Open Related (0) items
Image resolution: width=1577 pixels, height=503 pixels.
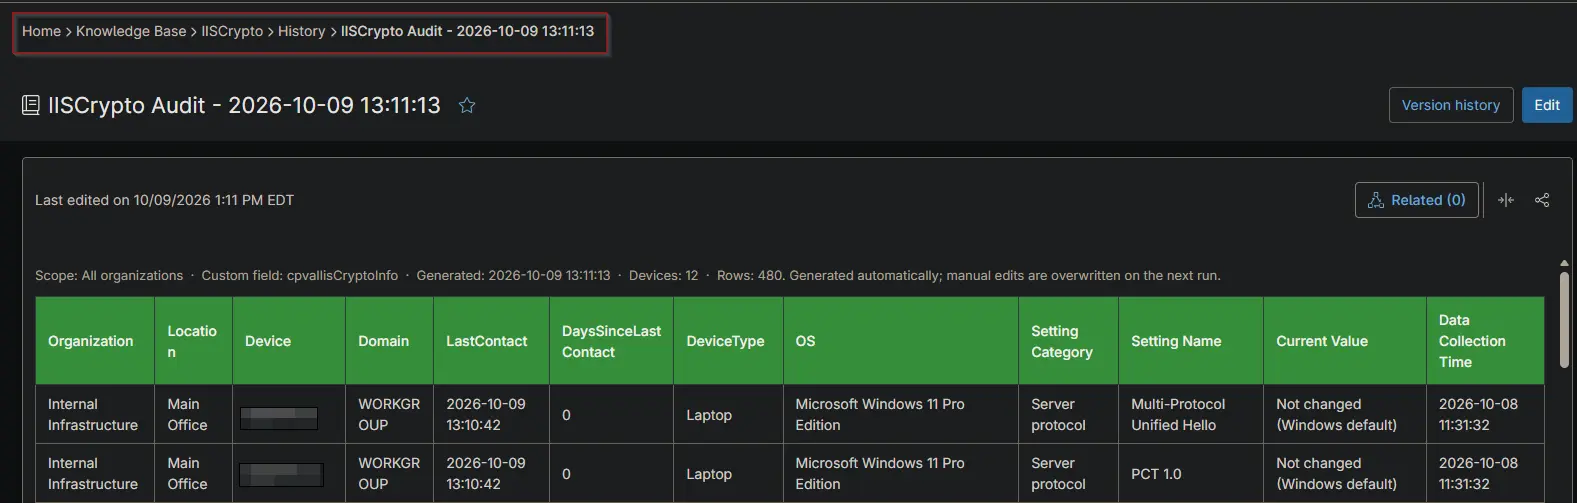[1416, 200]
